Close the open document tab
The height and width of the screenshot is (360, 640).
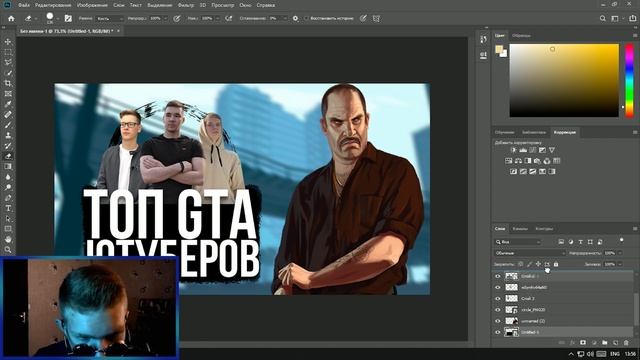click(119, 31)
